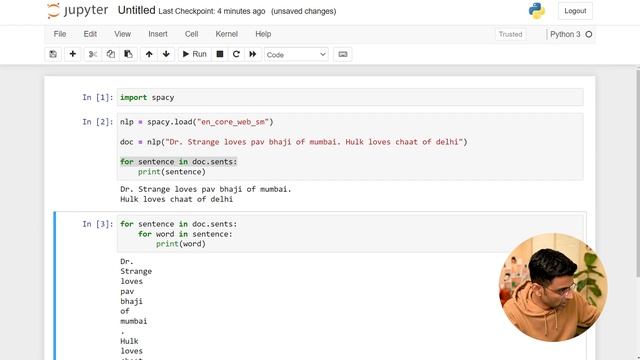Click output 'Dr. Strange loves pav bhaji of mumbai.'
The height and width of the screenshot is (360, 640).
[x=206, y=189]
